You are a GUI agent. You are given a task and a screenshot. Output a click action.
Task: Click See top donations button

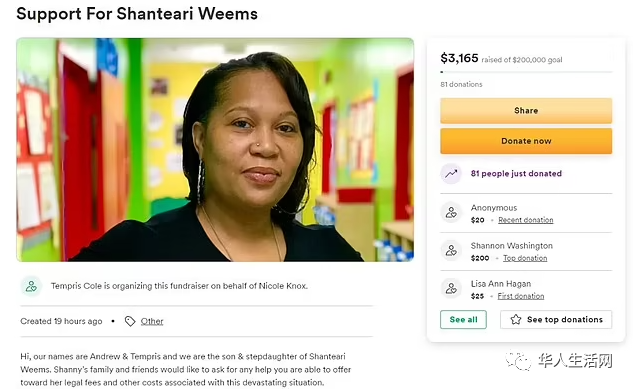556,320
